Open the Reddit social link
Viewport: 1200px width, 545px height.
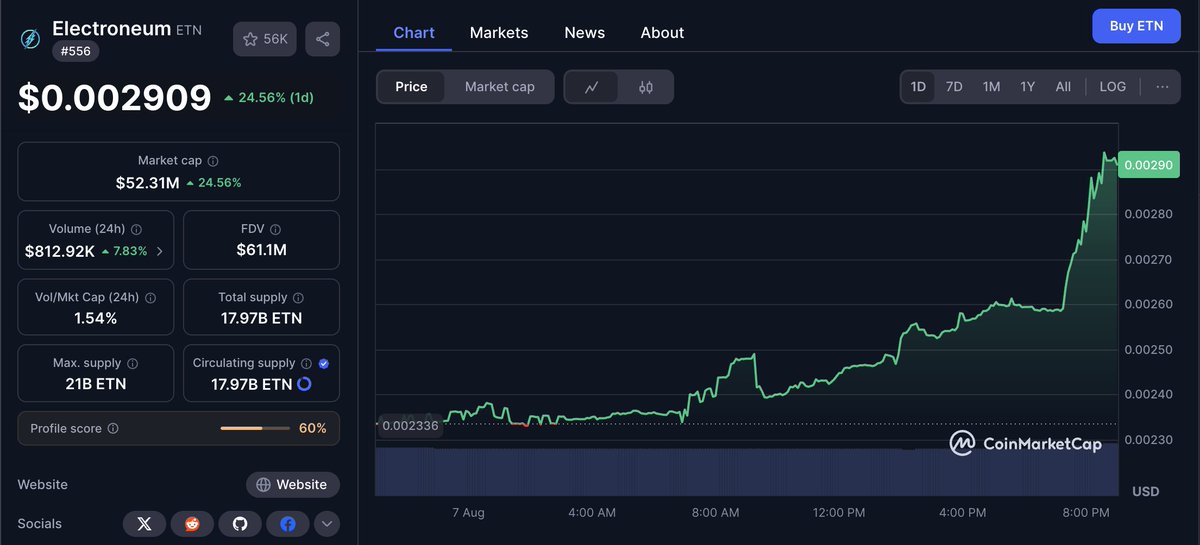[x=192, y=524]
